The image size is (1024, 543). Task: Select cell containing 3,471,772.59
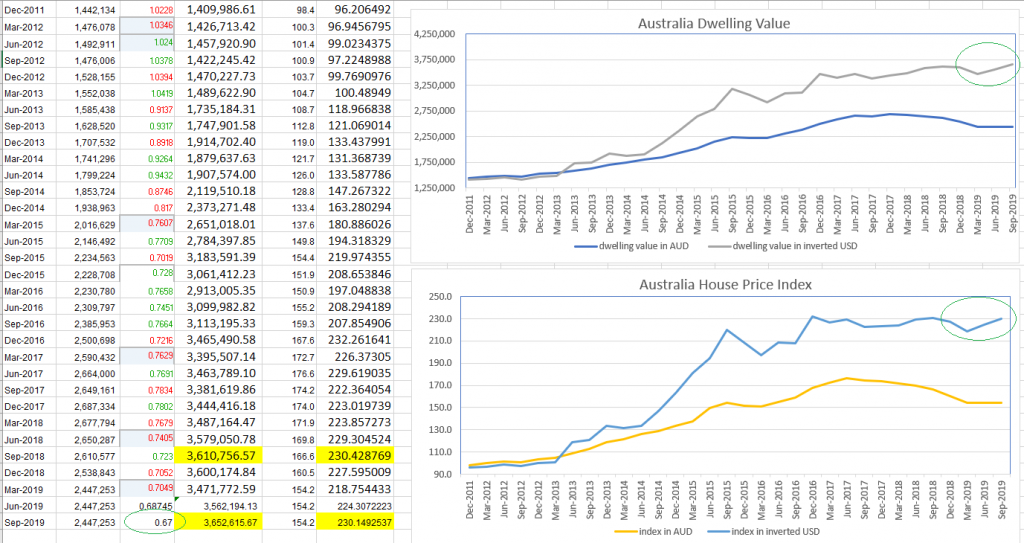(221, 488)
